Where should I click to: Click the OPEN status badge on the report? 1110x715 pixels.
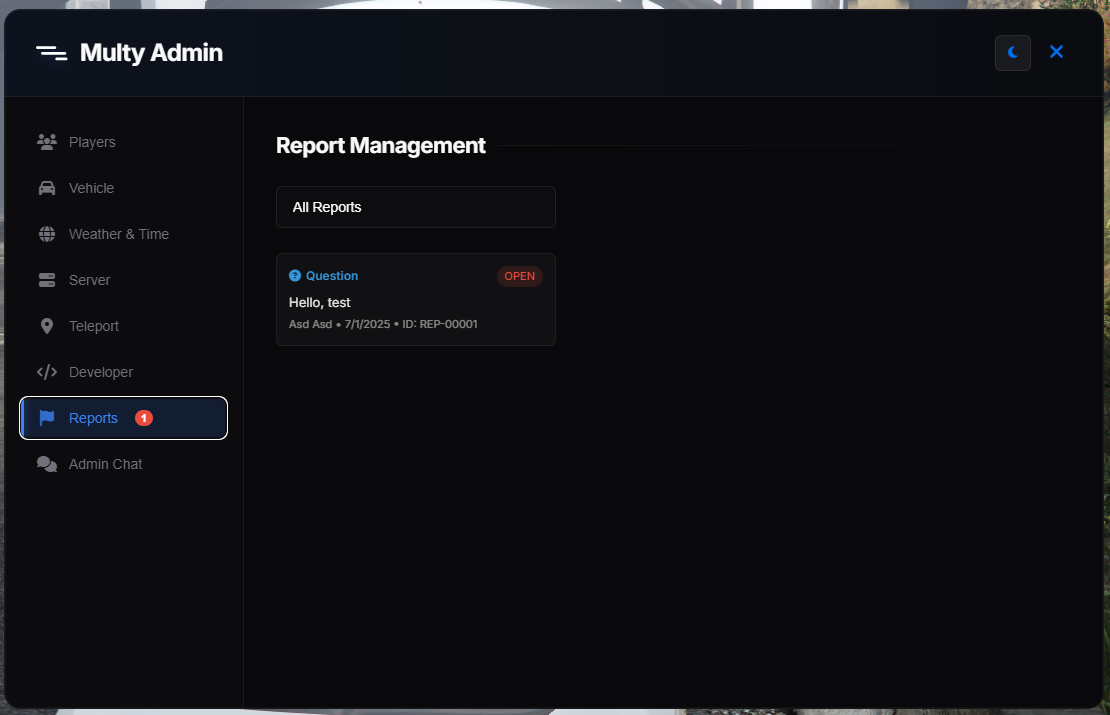[x=519, y=276]
